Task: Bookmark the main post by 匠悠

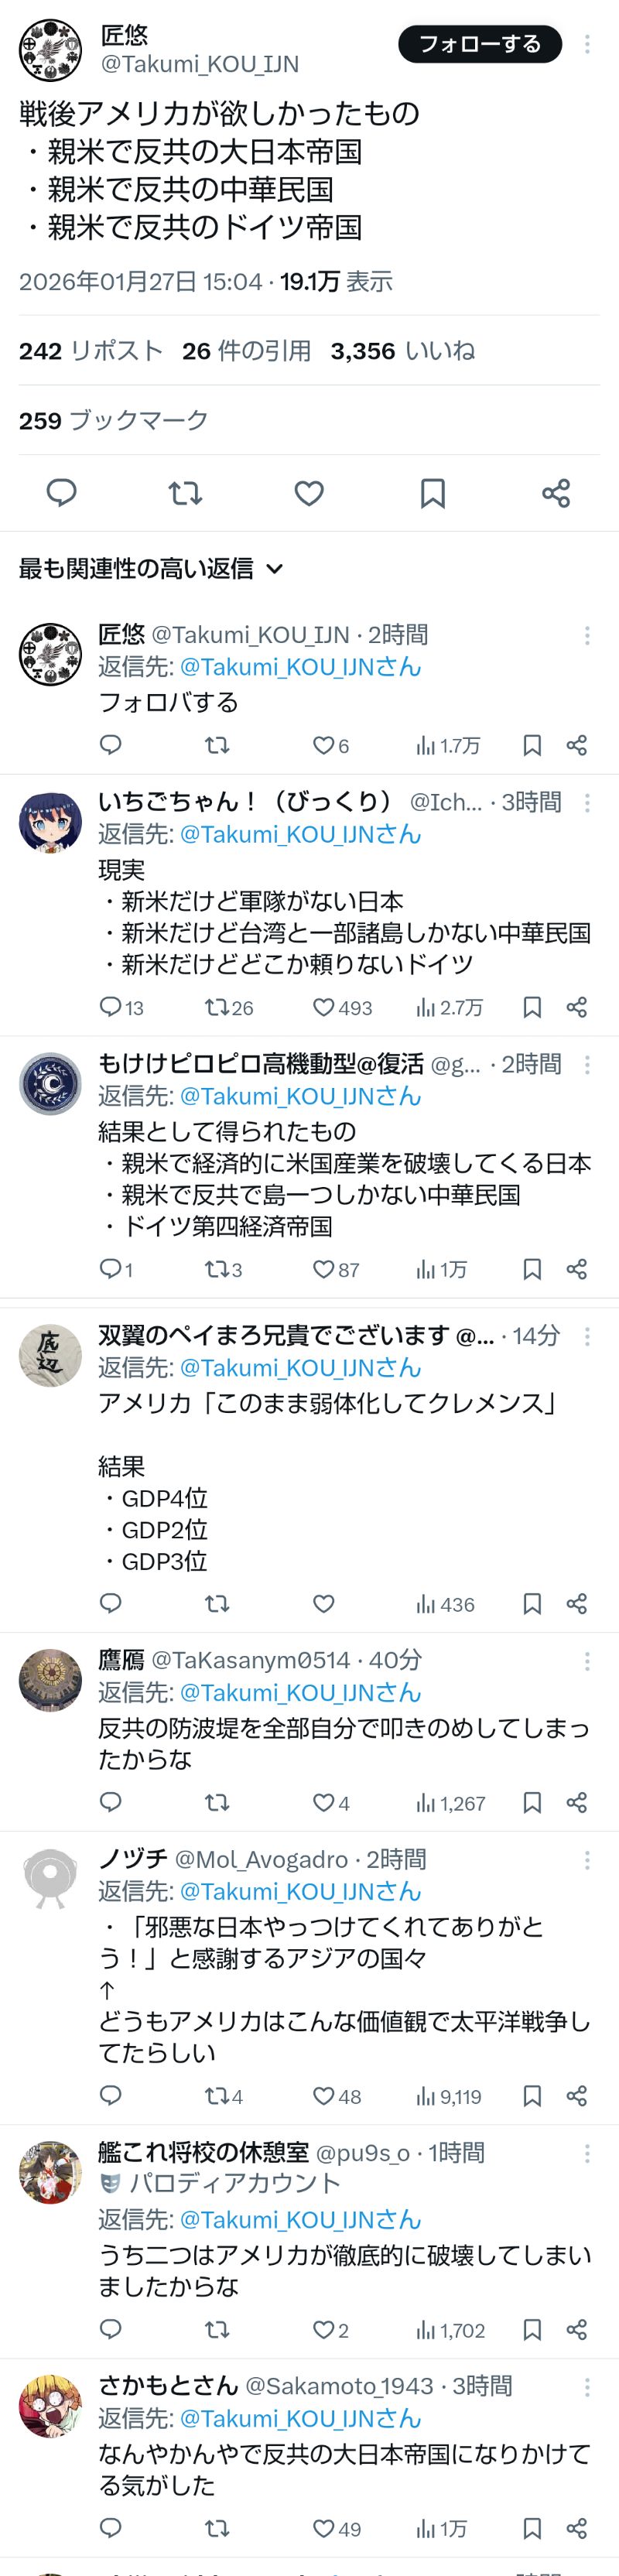Action: pos(432,492)
